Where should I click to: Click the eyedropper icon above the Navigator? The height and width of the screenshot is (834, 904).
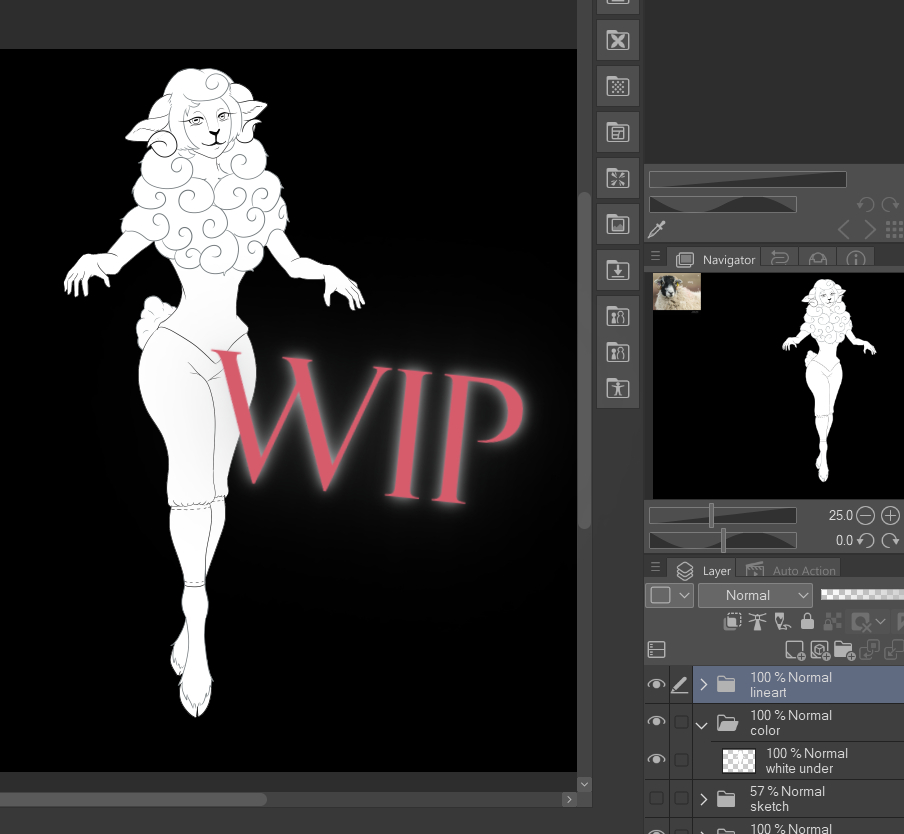(658, 229)
